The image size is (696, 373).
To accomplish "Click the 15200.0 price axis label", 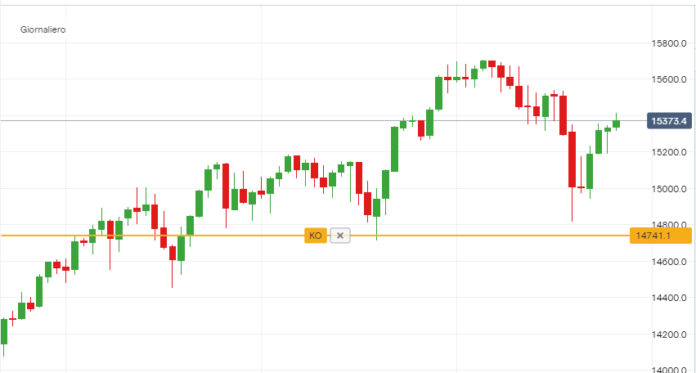I will pos(669,152).
